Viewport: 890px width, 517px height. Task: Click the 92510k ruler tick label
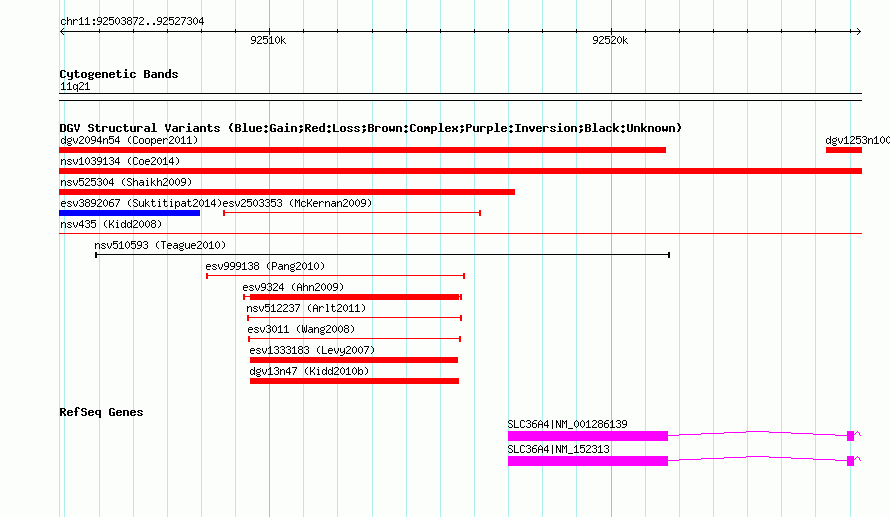268,40
